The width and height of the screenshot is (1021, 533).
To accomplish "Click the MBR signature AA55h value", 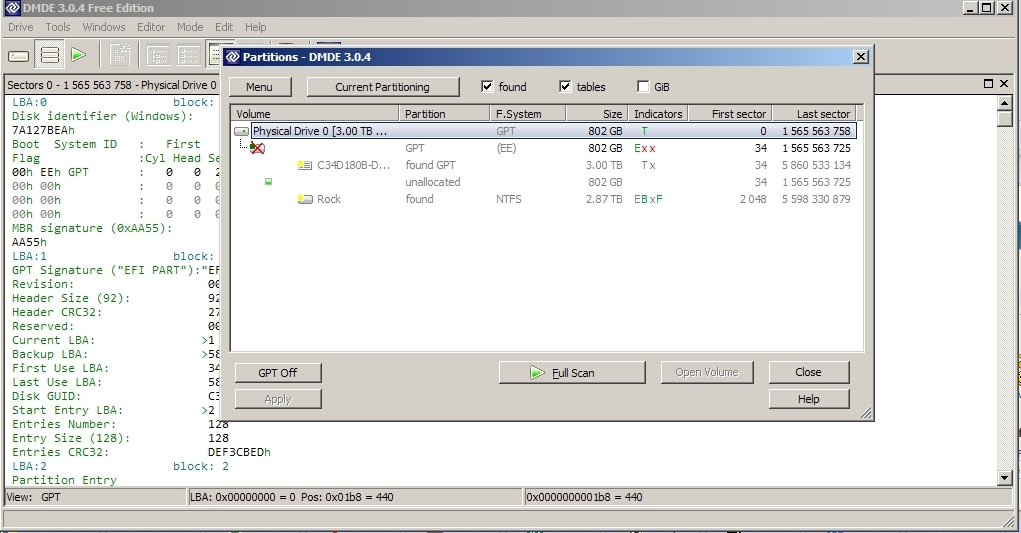I will pyautogui.click(x=29, y=242).
